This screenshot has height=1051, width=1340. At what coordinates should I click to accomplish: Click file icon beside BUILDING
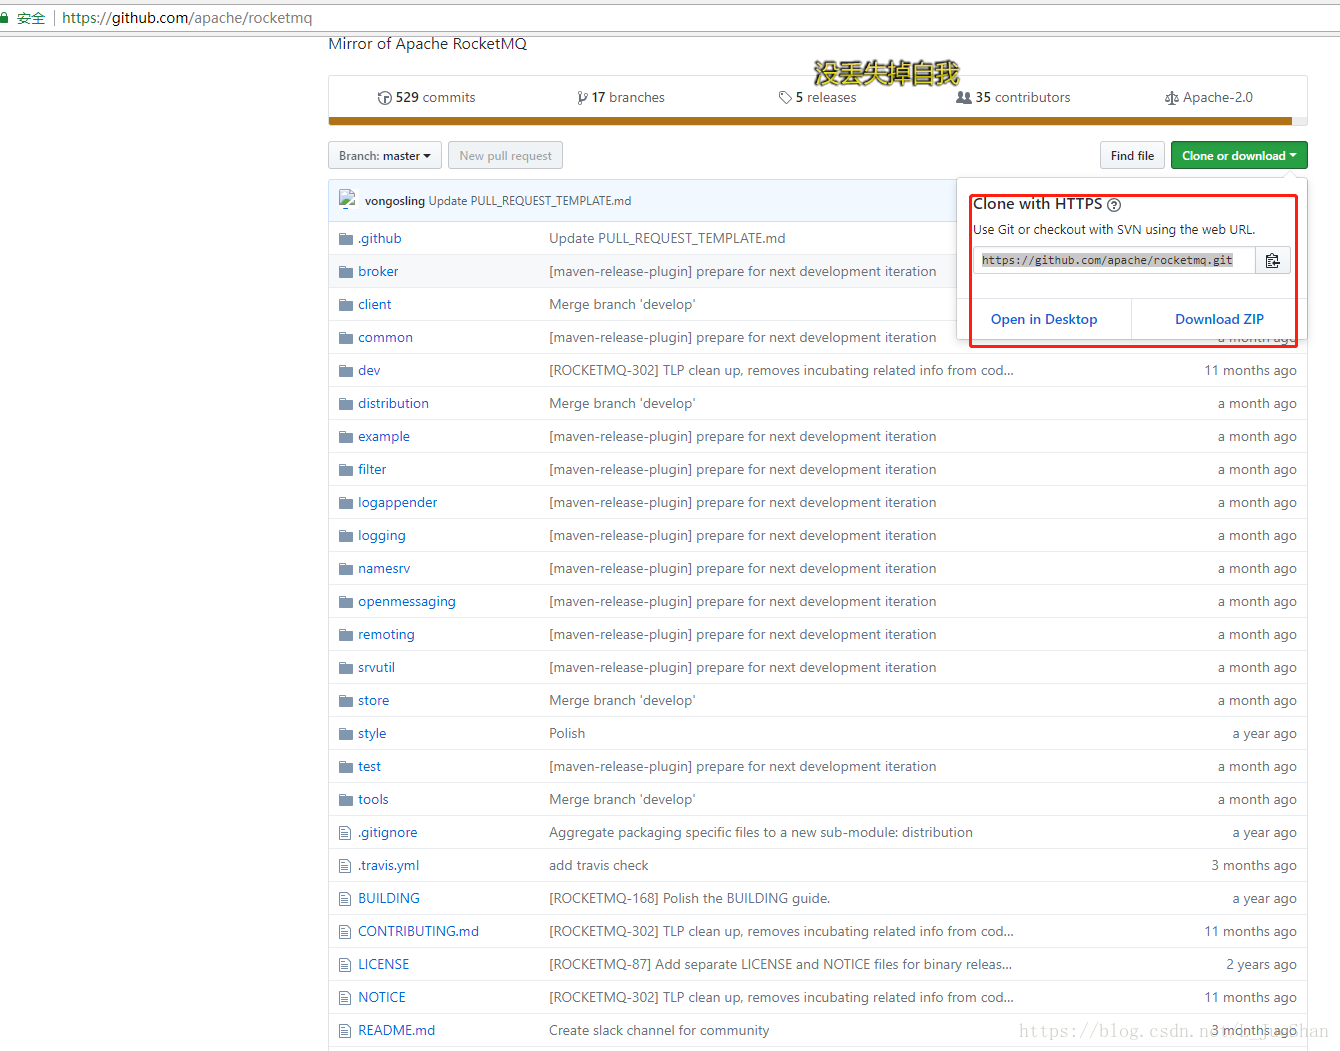pyautogui.click(x=345, y=899)
